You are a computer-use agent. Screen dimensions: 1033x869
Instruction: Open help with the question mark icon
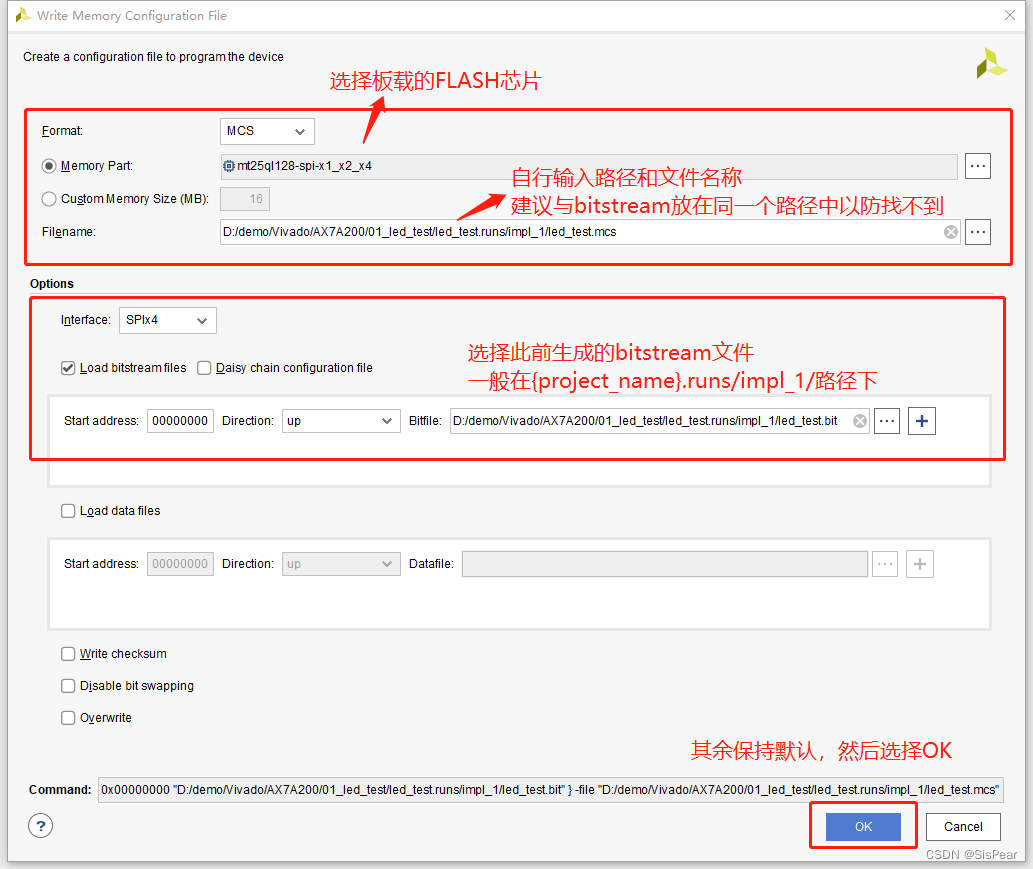click(38, 826)
